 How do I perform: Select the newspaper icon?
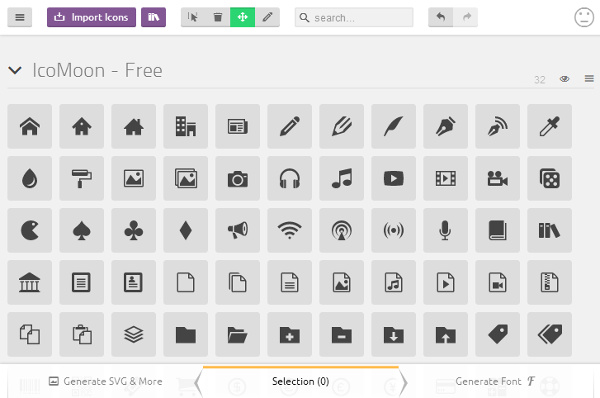click(x=238, y=126)
